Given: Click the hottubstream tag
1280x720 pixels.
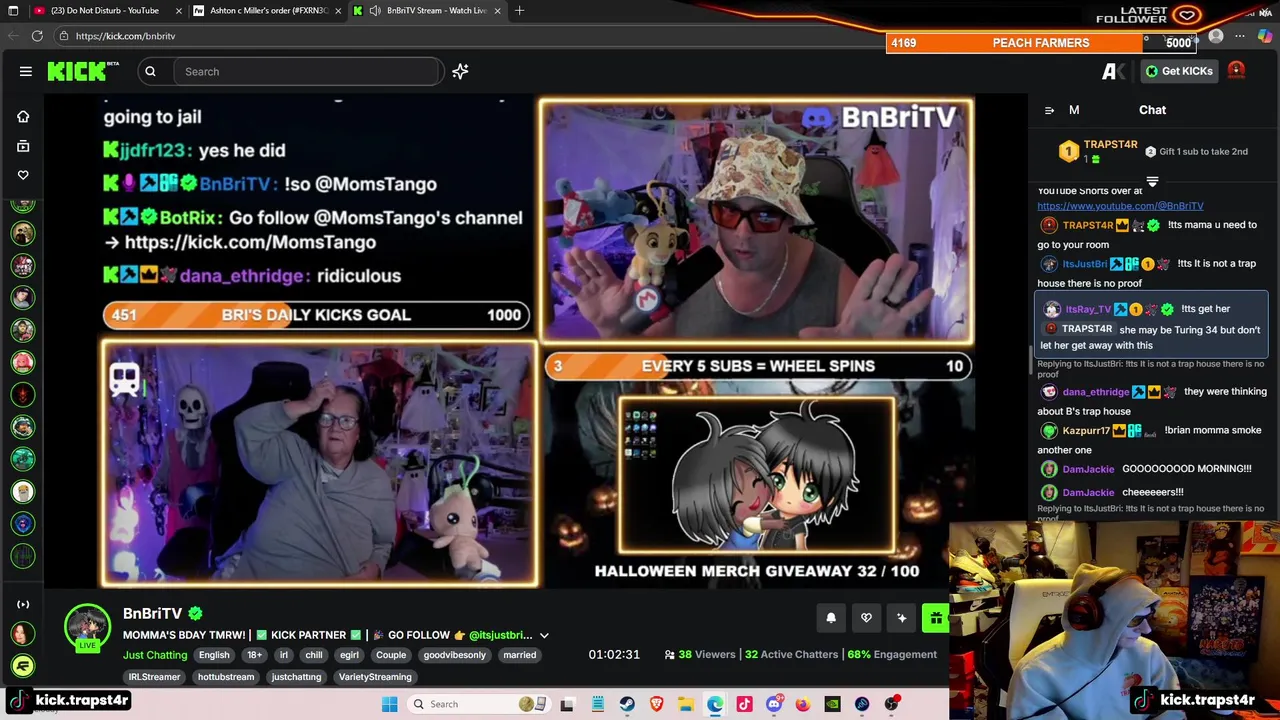Looking at the screenshot, I should [x=226, y=677].
